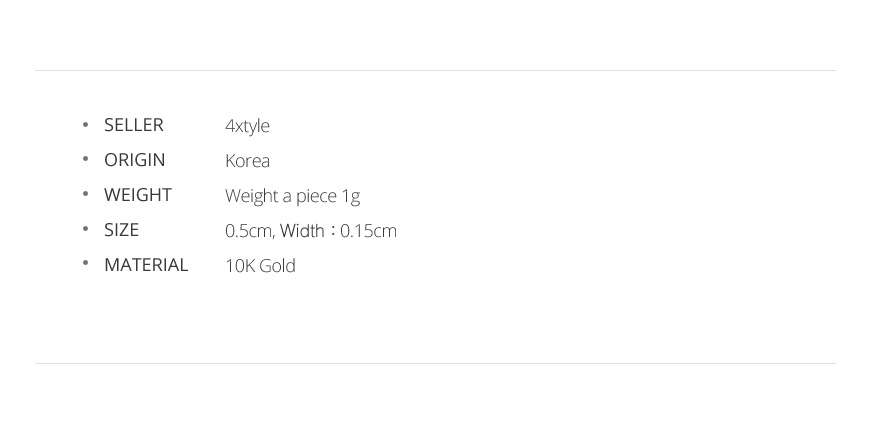Select the Korea origin value
The height and width of the screenshot is (437, 873).
248,161
